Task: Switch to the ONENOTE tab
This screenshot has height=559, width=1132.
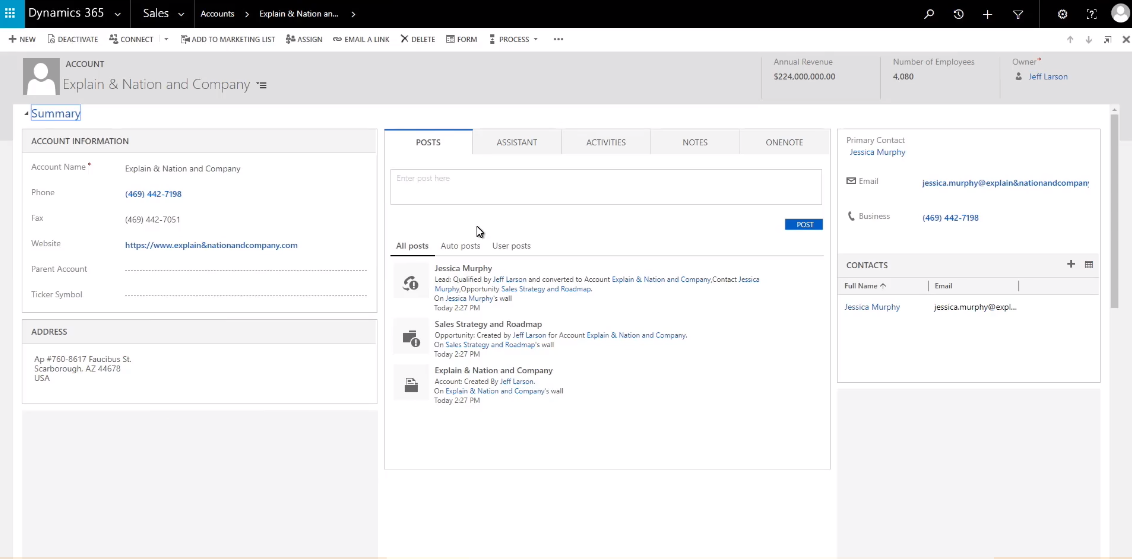Action: point(784,142)
